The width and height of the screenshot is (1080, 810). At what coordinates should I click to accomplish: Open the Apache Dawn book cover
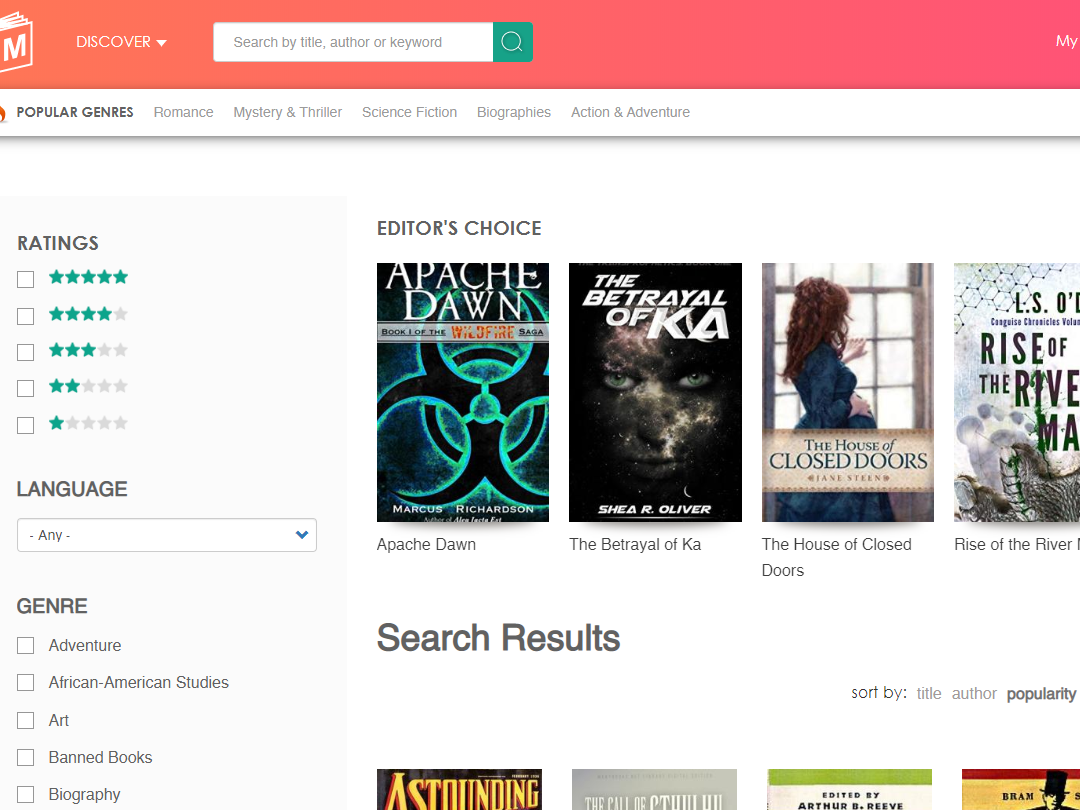point(462,392)
